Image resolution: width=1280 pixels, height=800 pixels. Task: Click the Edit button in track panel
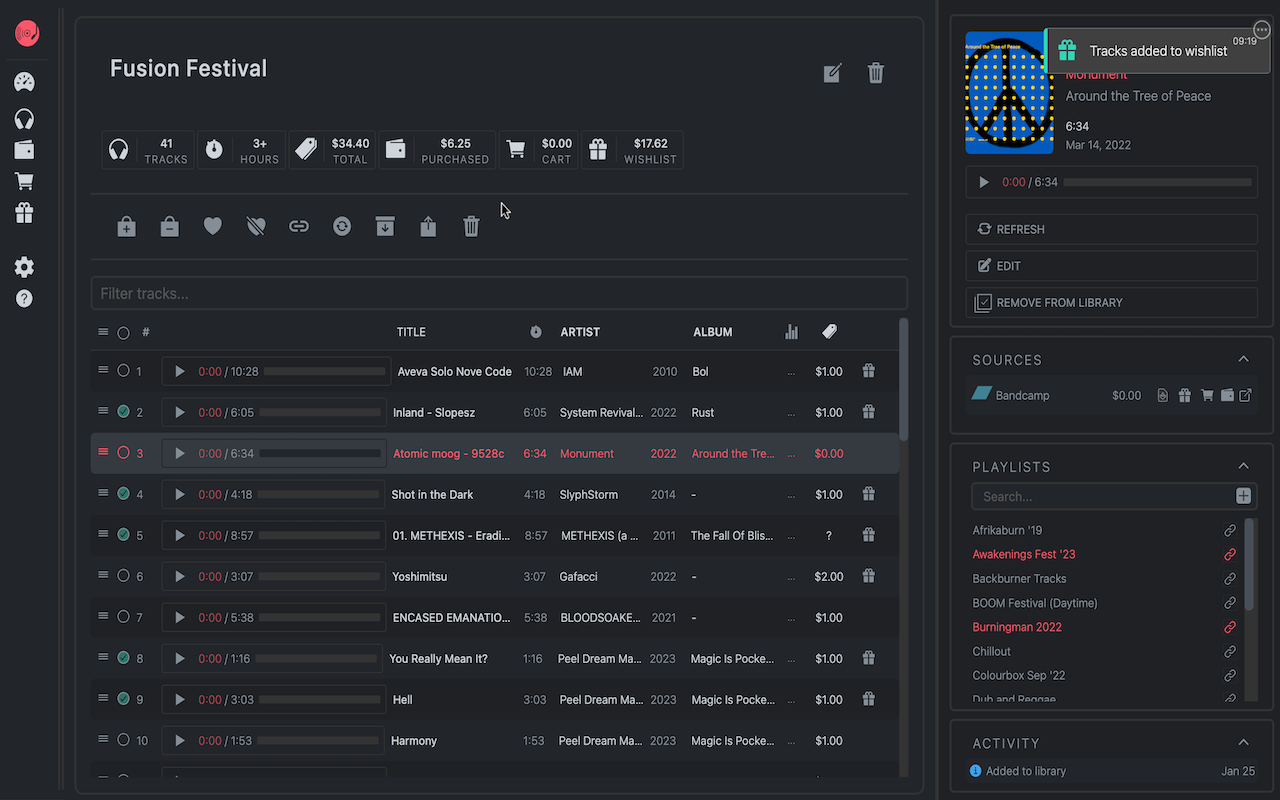(1111, 266)
